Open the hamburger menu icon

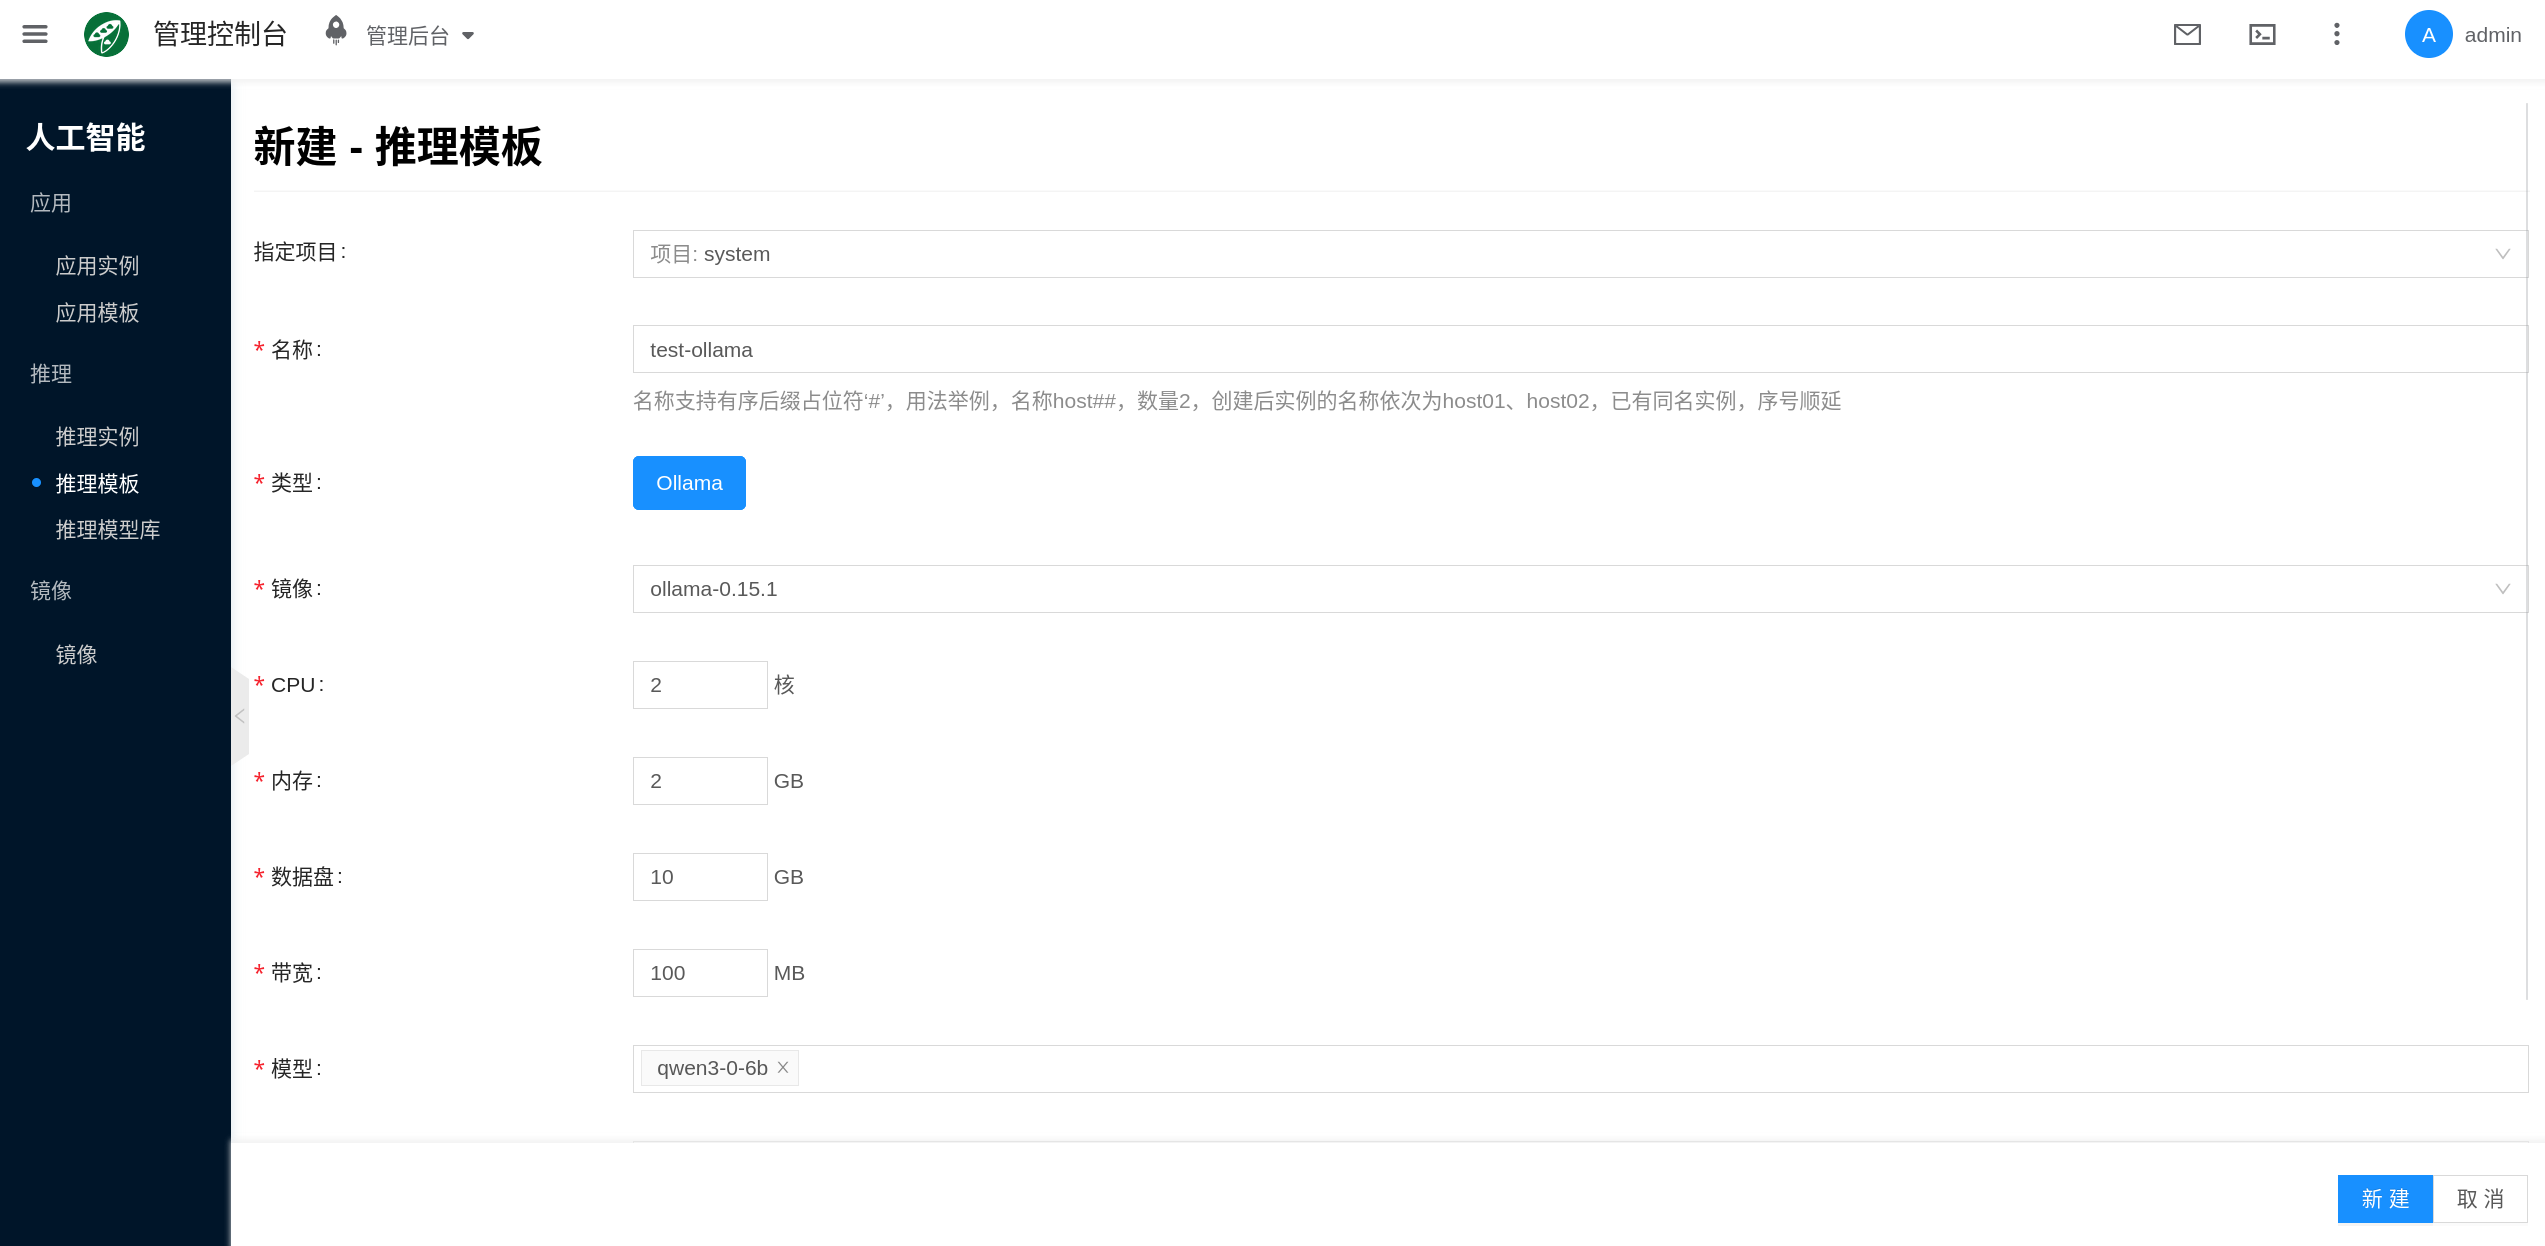[x=35, y=35]
